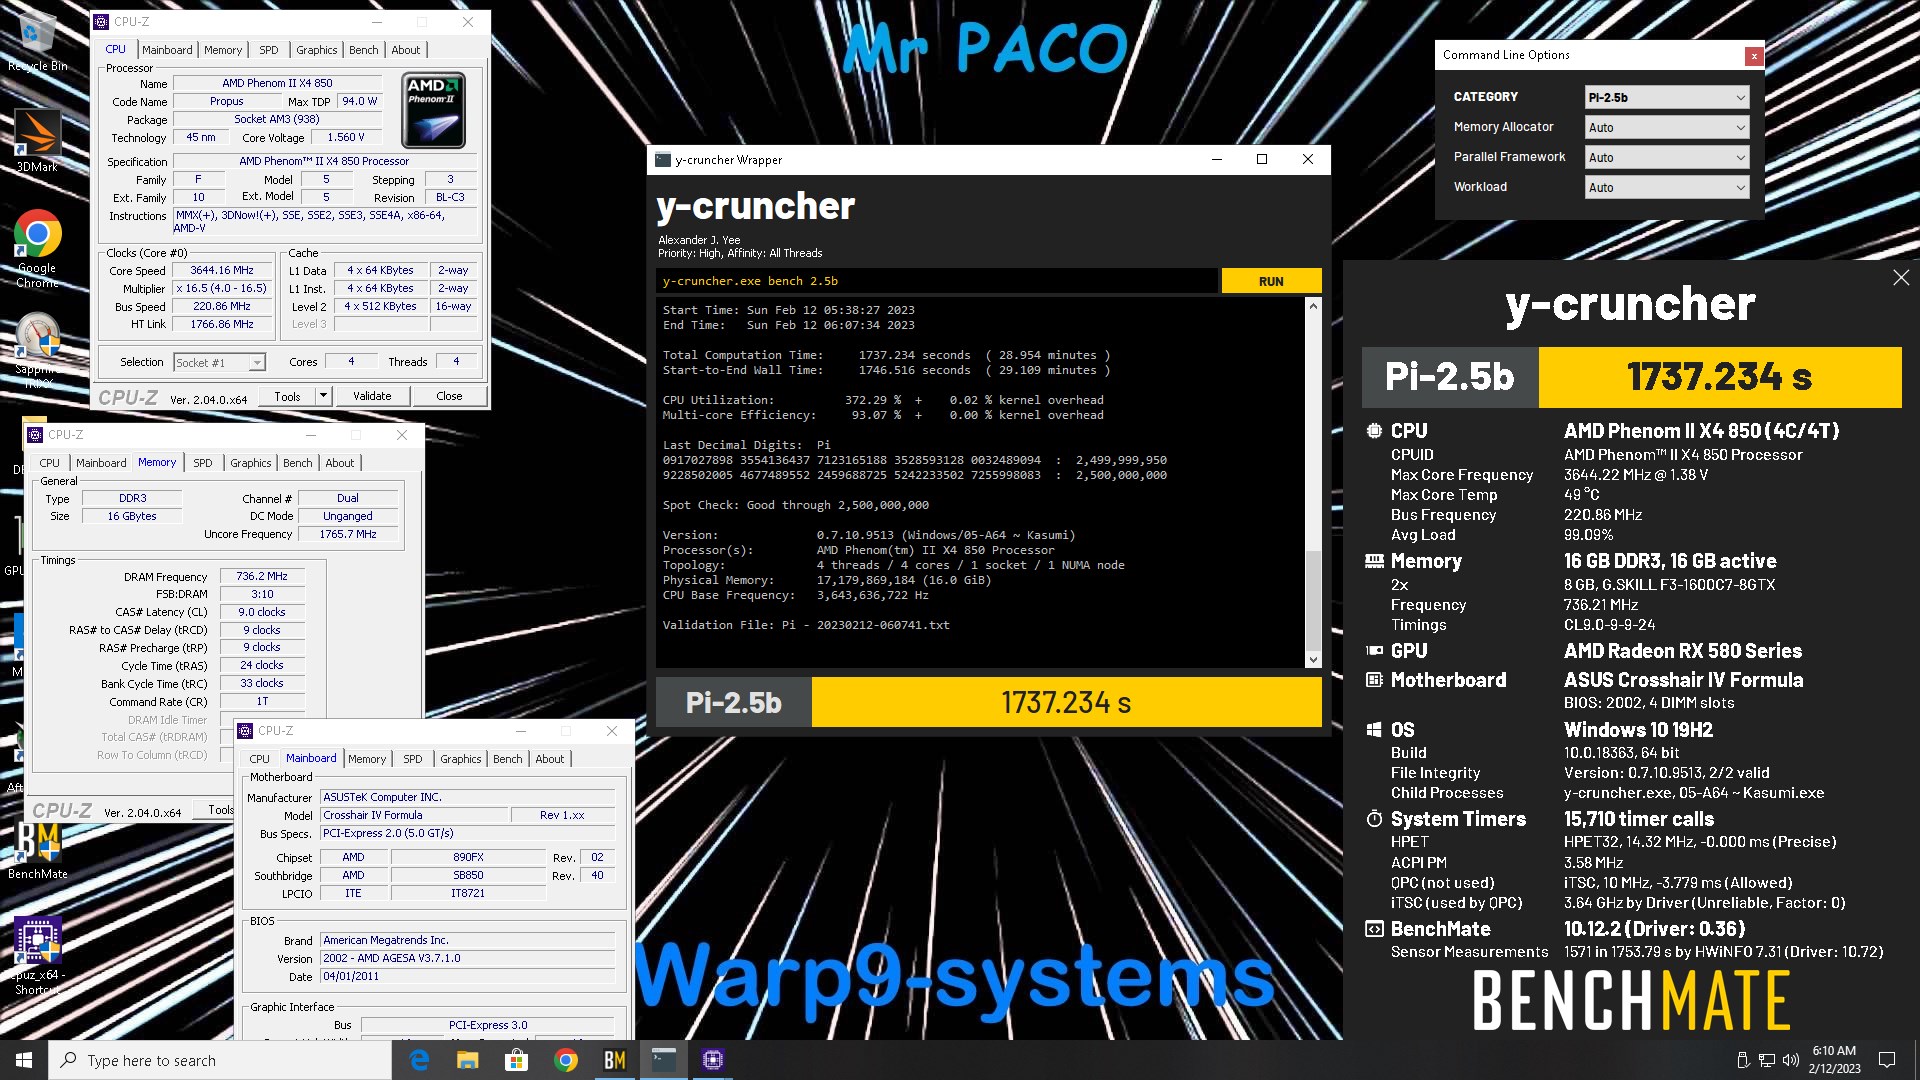The height and width of the screenshot is (1080, 1920).
Task: Switch to CPU-Z in the taskbar
Action: pos(713,1060)
